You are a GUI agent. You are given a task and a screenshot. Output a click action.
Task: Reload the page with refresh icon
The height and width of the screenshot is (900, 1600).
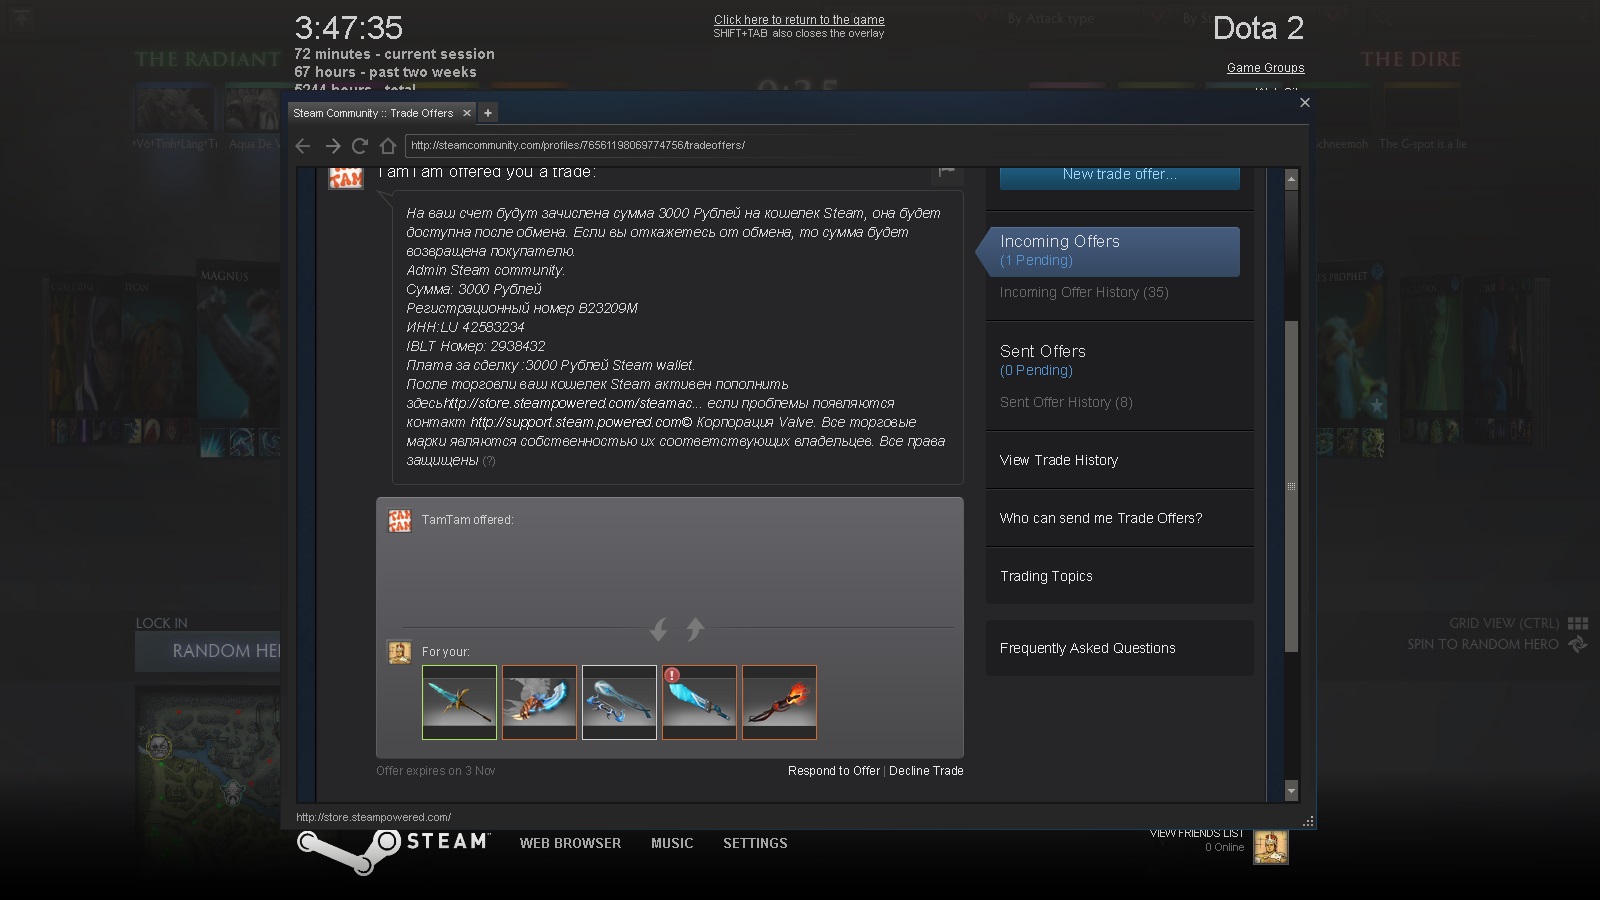coord(360,146)
